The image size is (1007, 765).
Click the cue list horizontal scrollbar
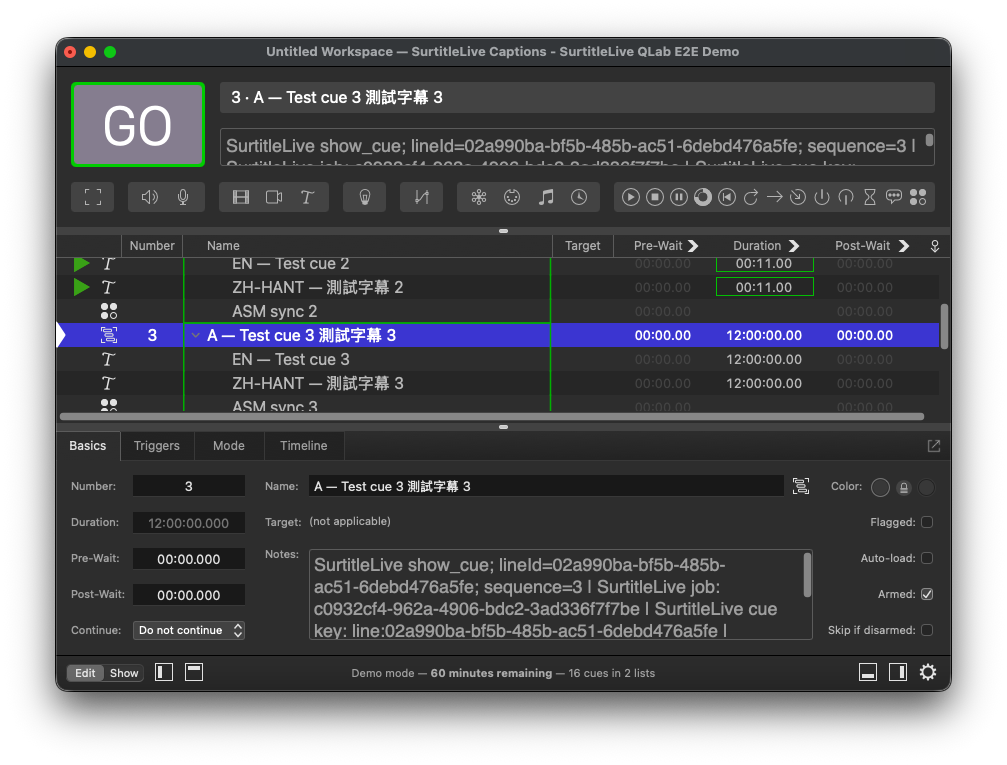pyautogui.click(x=492, y=417)
